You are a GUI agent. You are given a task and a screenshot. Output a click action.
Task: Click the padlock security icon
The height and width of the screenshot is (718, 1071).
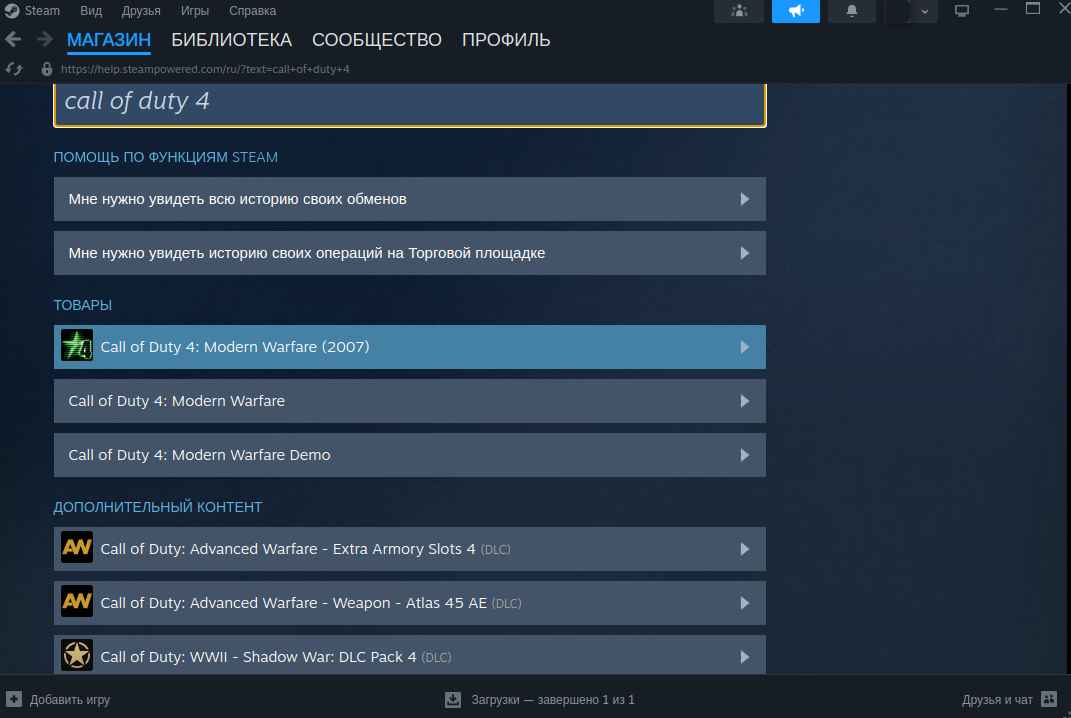click(x=46, y=69)
